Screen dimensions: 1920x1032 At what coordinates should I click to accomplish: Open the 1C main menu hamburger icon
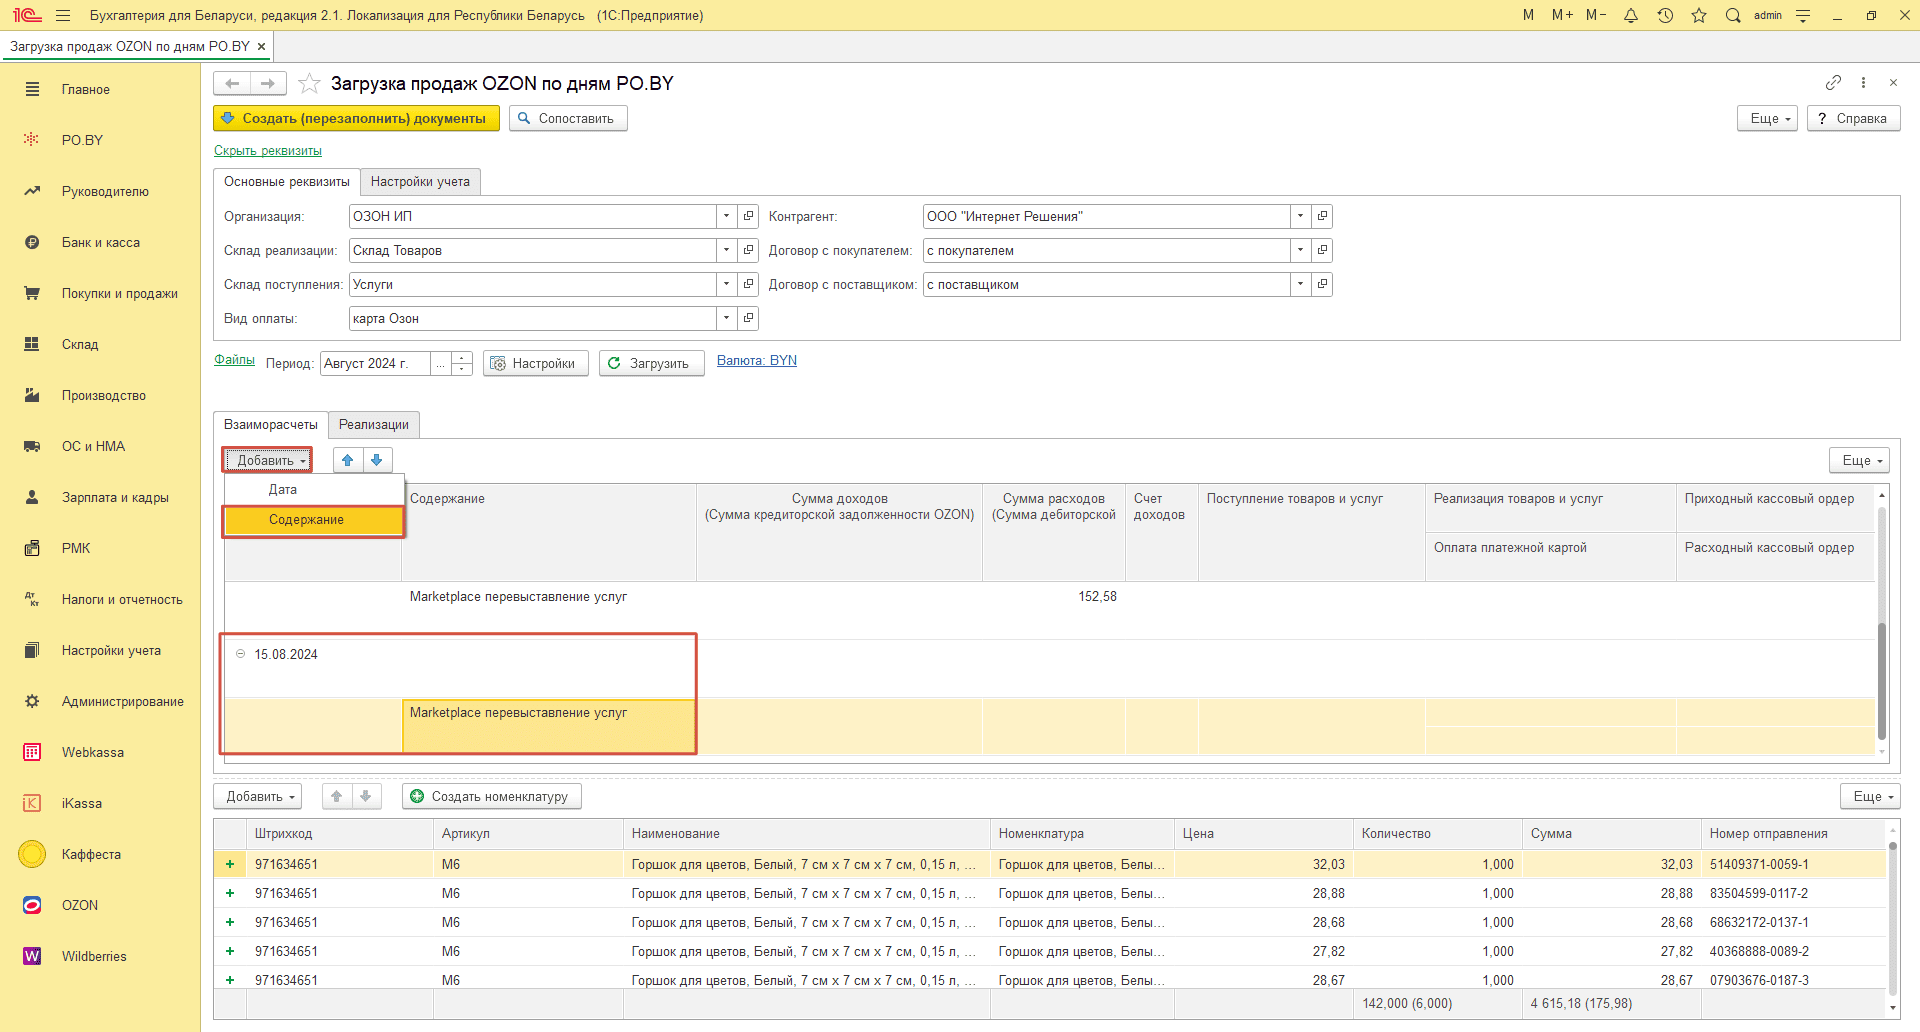pos(63,15)
